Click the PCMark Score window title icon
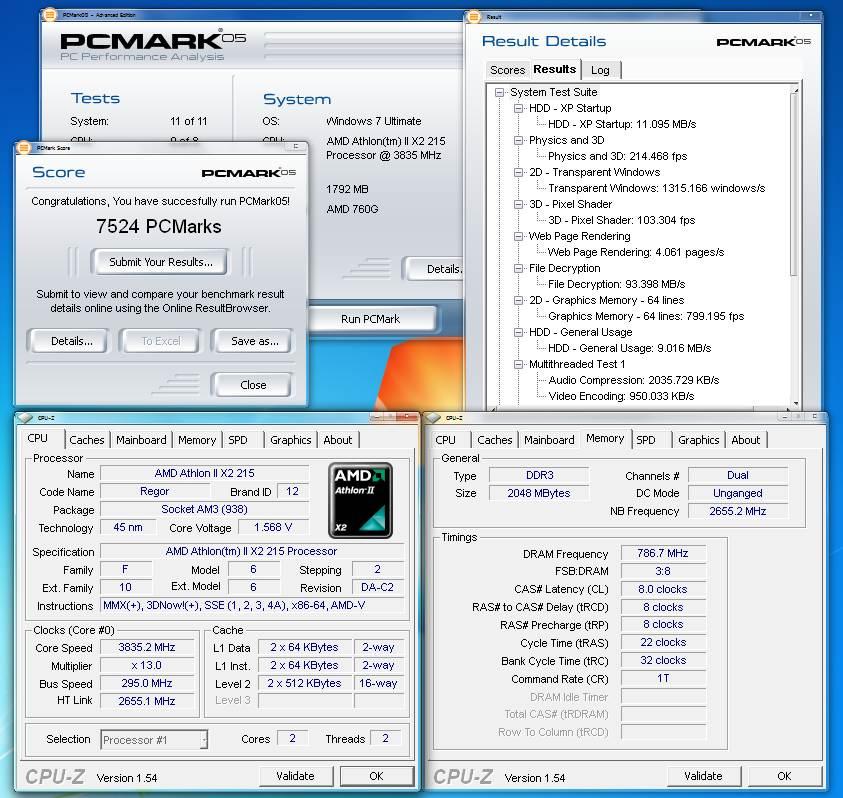Viewport: 843px width, 798px height. coord(23,147)
